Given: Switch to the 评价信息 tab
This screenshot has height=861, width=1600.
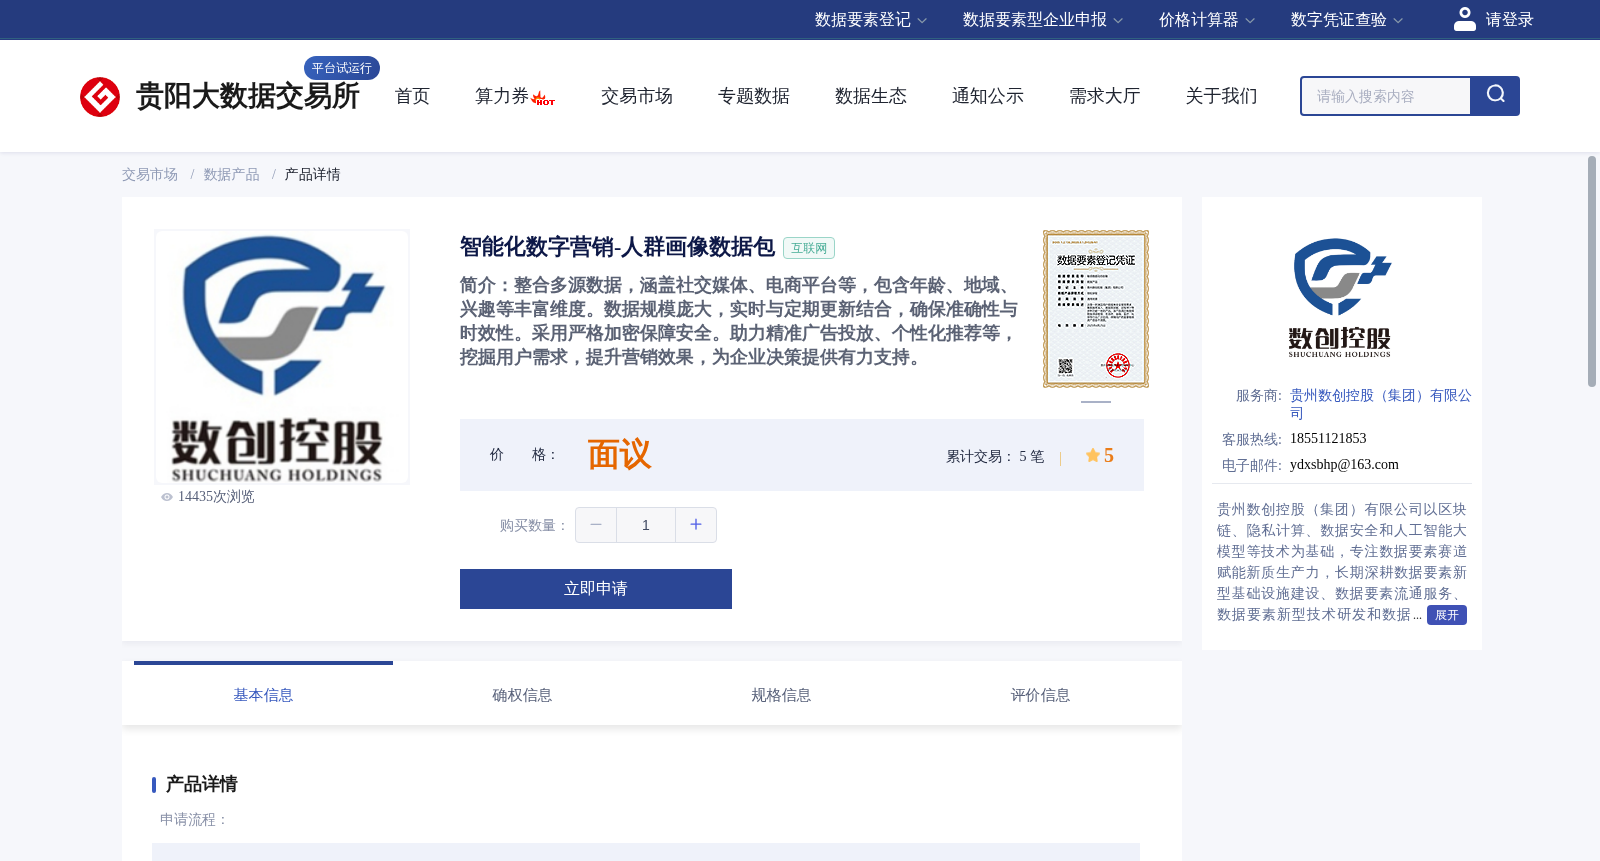Looking at the screenshot, I should coord(1040,695).
